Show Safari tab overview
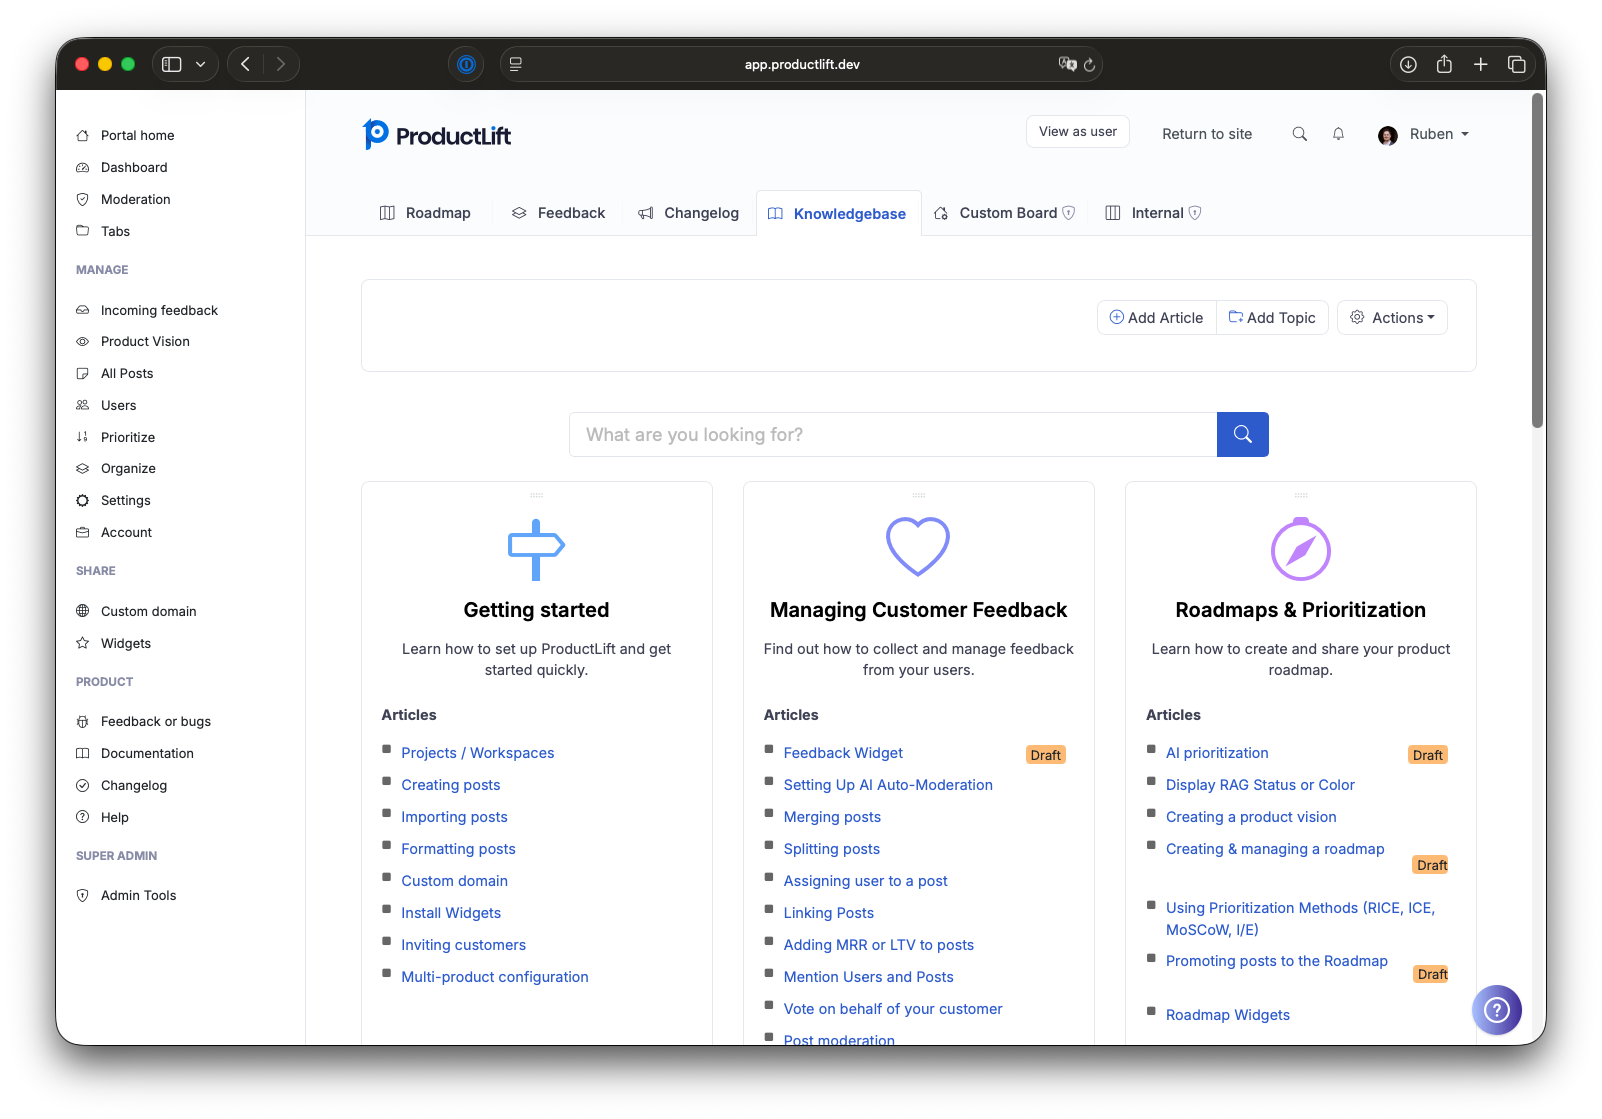1602x1119 pixels. pos(1517,64)
